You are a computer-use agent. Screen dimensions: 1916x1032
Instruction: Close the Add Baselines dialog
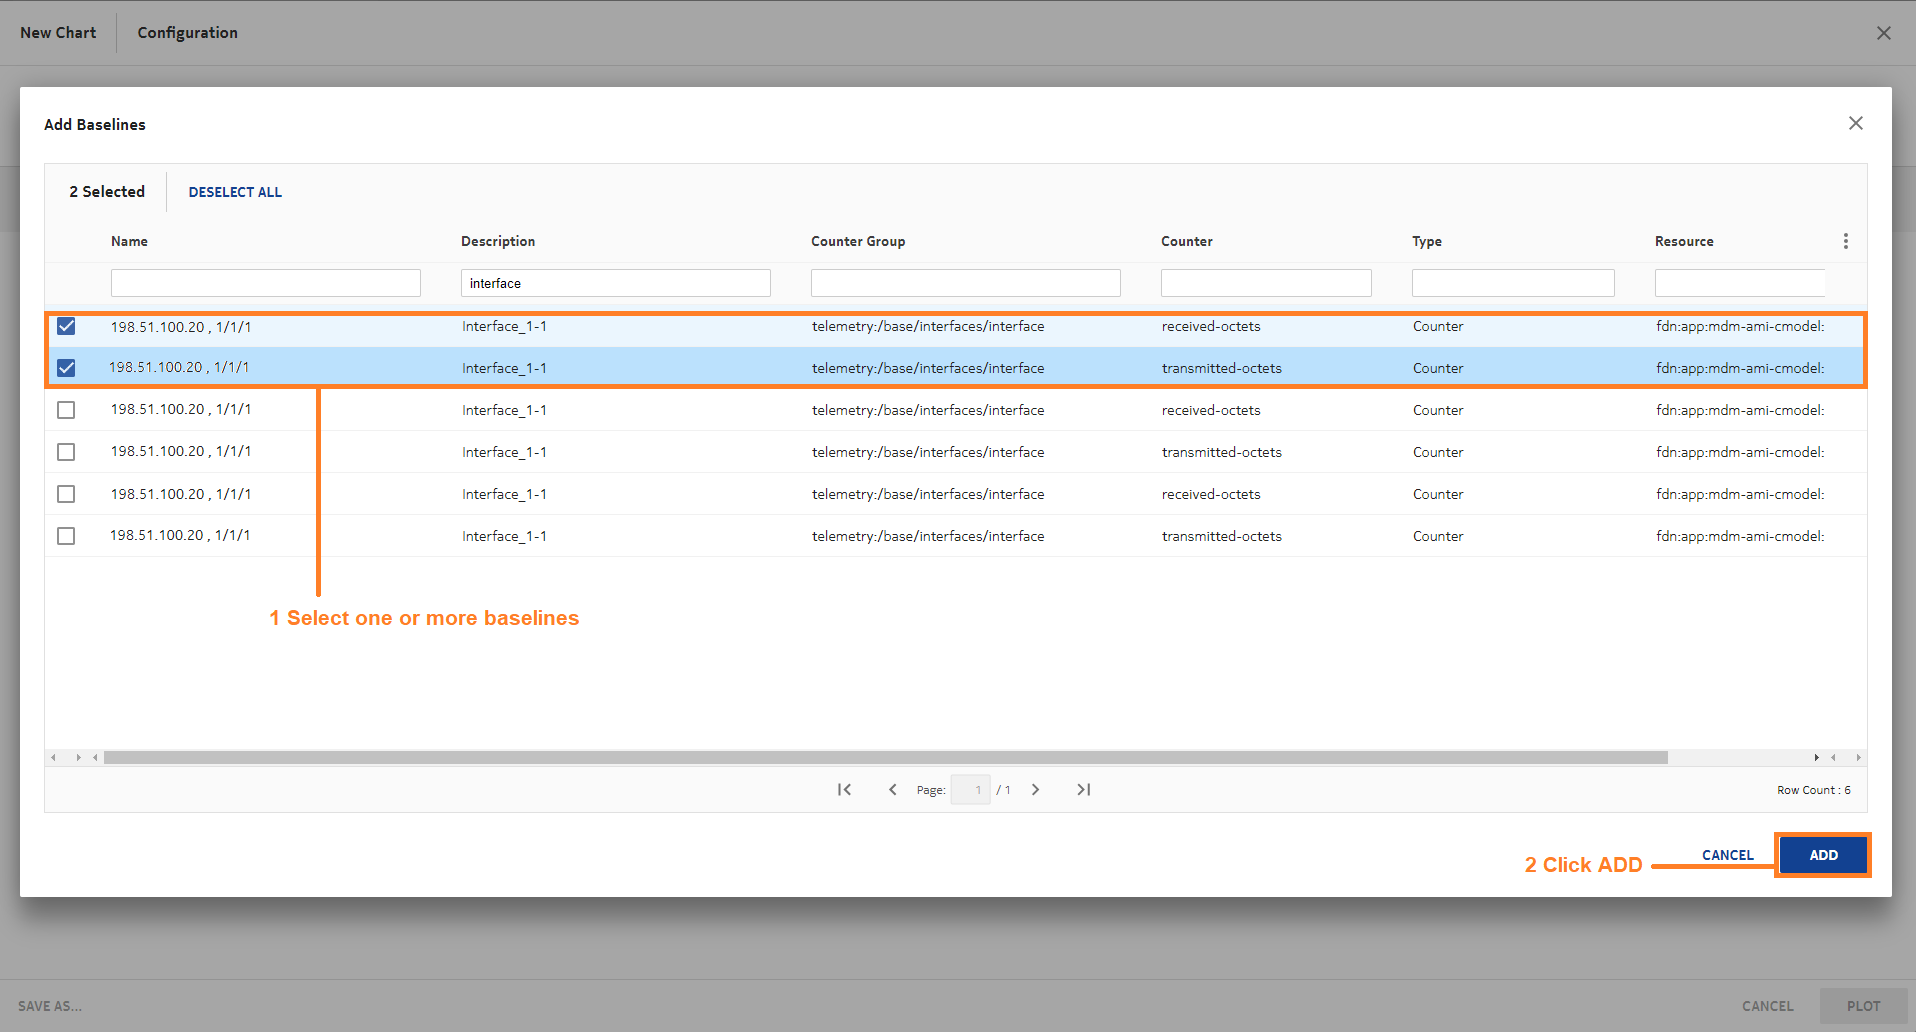point(1856,123)
